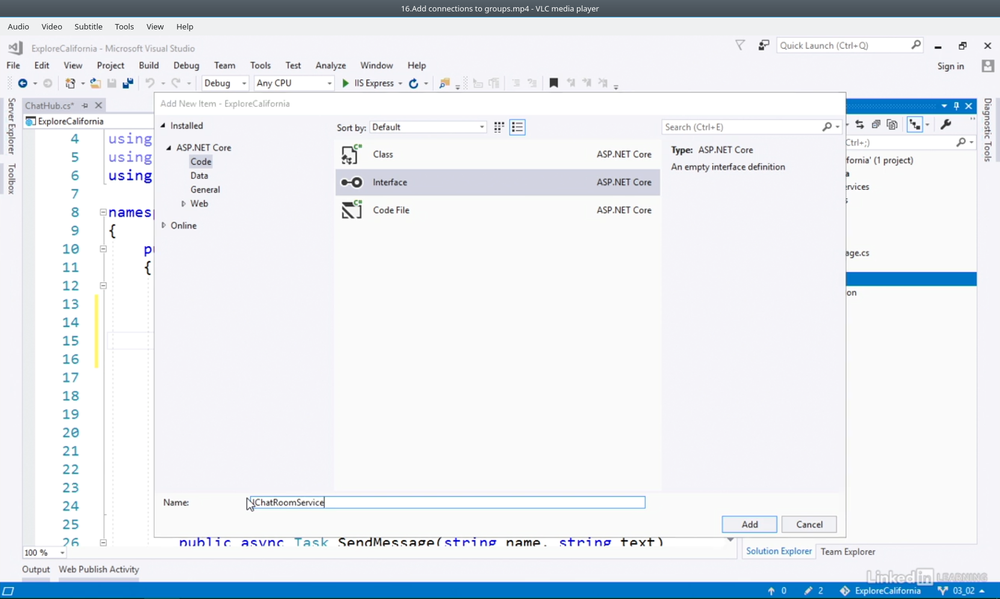Screen dimensions: 1000x599
Task: Open Visual Studio Project menu
Action: [110, 65]
